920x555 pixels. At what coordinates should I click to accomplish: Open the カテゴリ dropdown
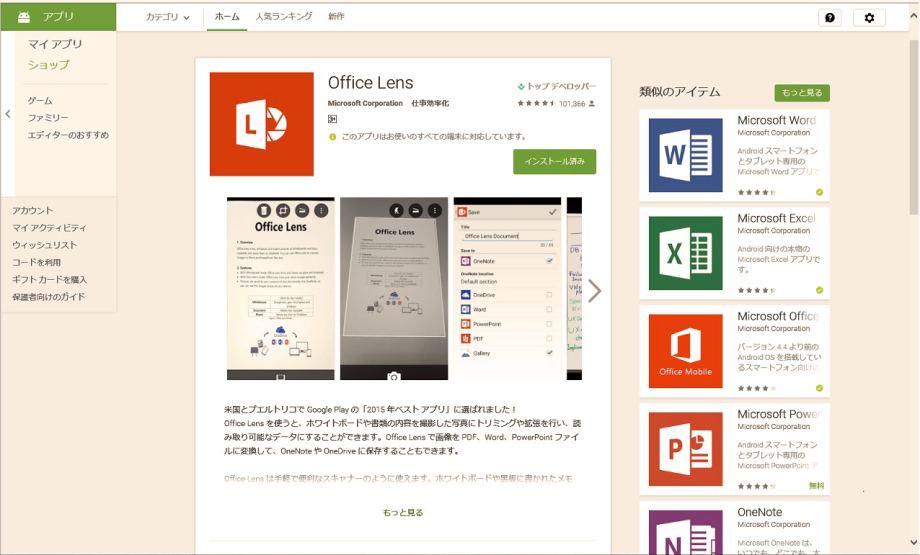(x=168, y=17)
